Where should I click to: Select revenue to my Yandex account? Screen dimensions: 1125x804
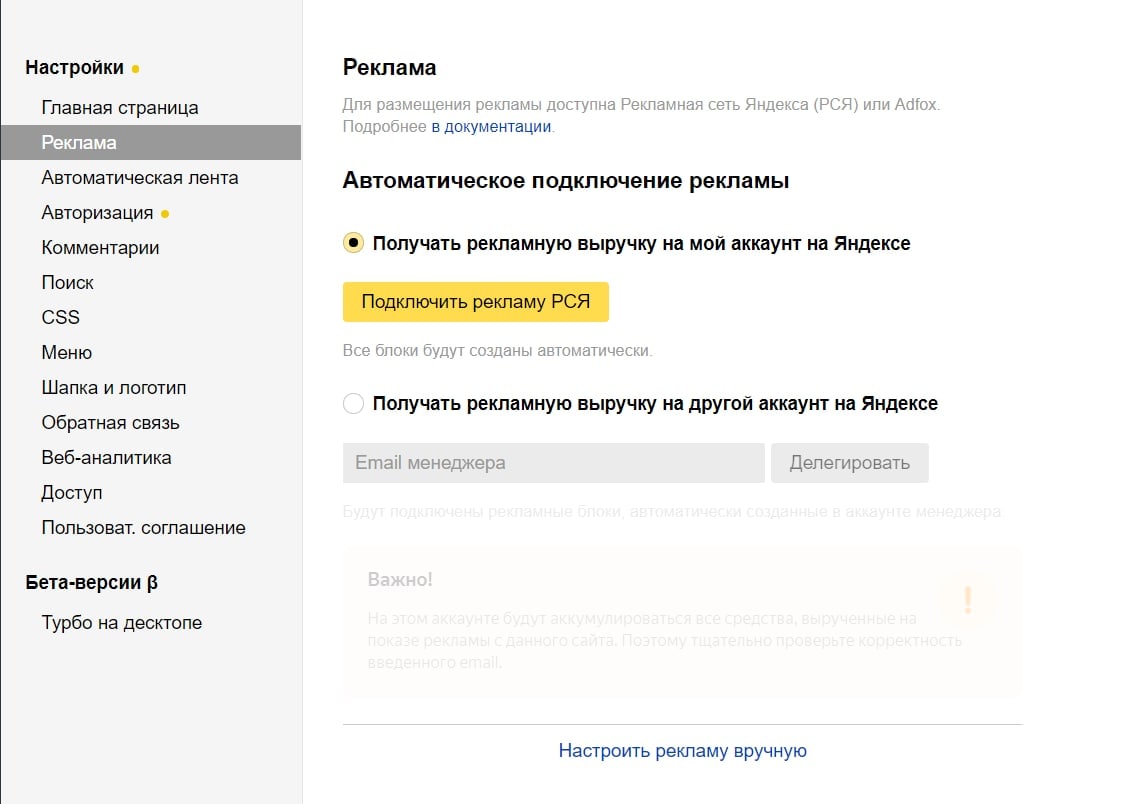[353, 243]
